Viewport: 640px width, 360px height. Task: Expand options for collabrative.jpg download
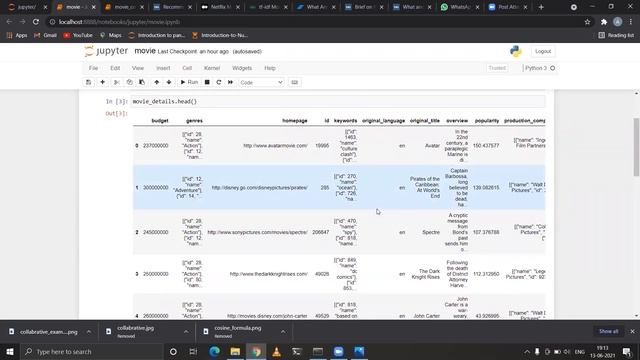click(186, 332)
